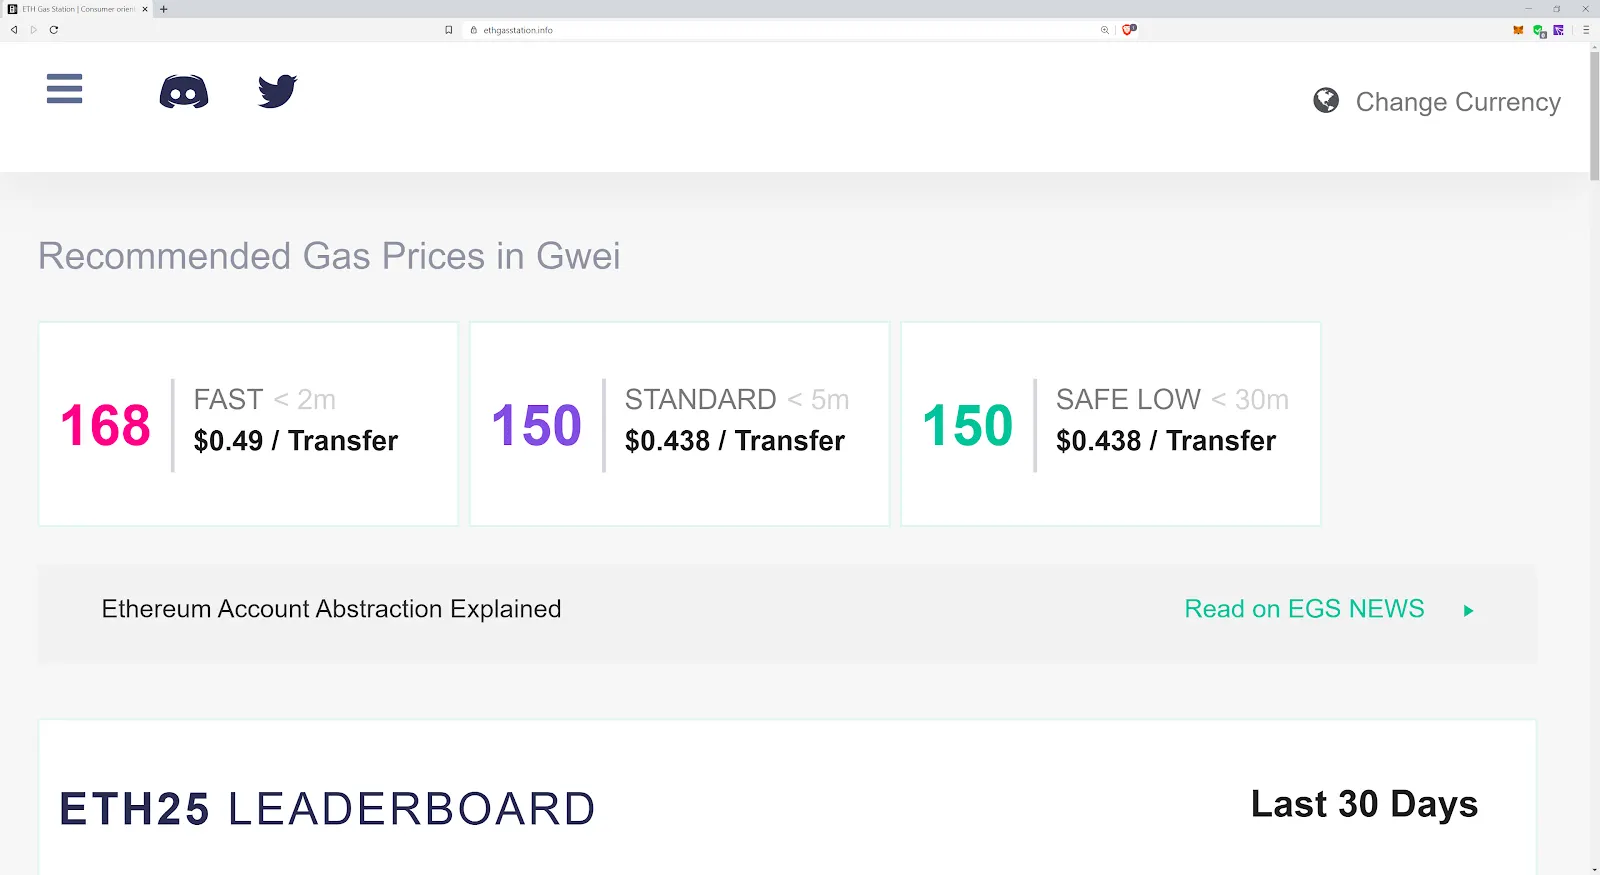Click the Ethereum Account Abstraction Explained headline
The width and height of the screenshot is (1600, 875).
331,609
